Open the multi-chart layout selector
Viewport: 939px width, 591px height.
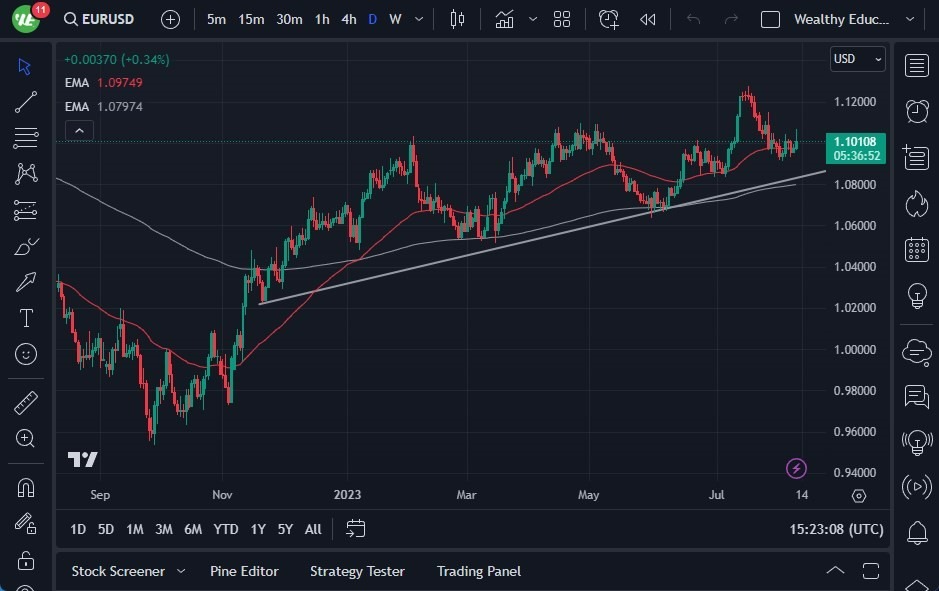(561, 18)
